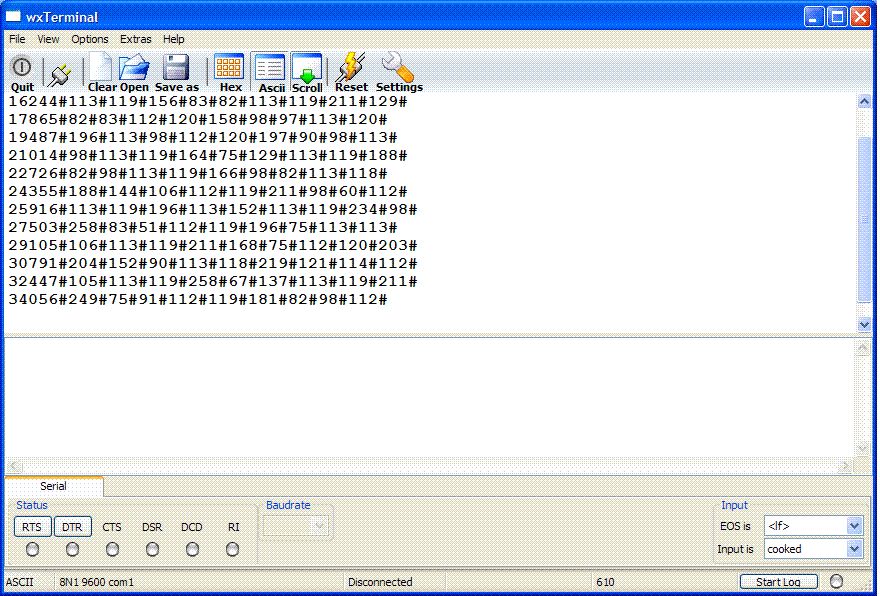
Task: Open the Help menu
Action: (x=173, y=39)
